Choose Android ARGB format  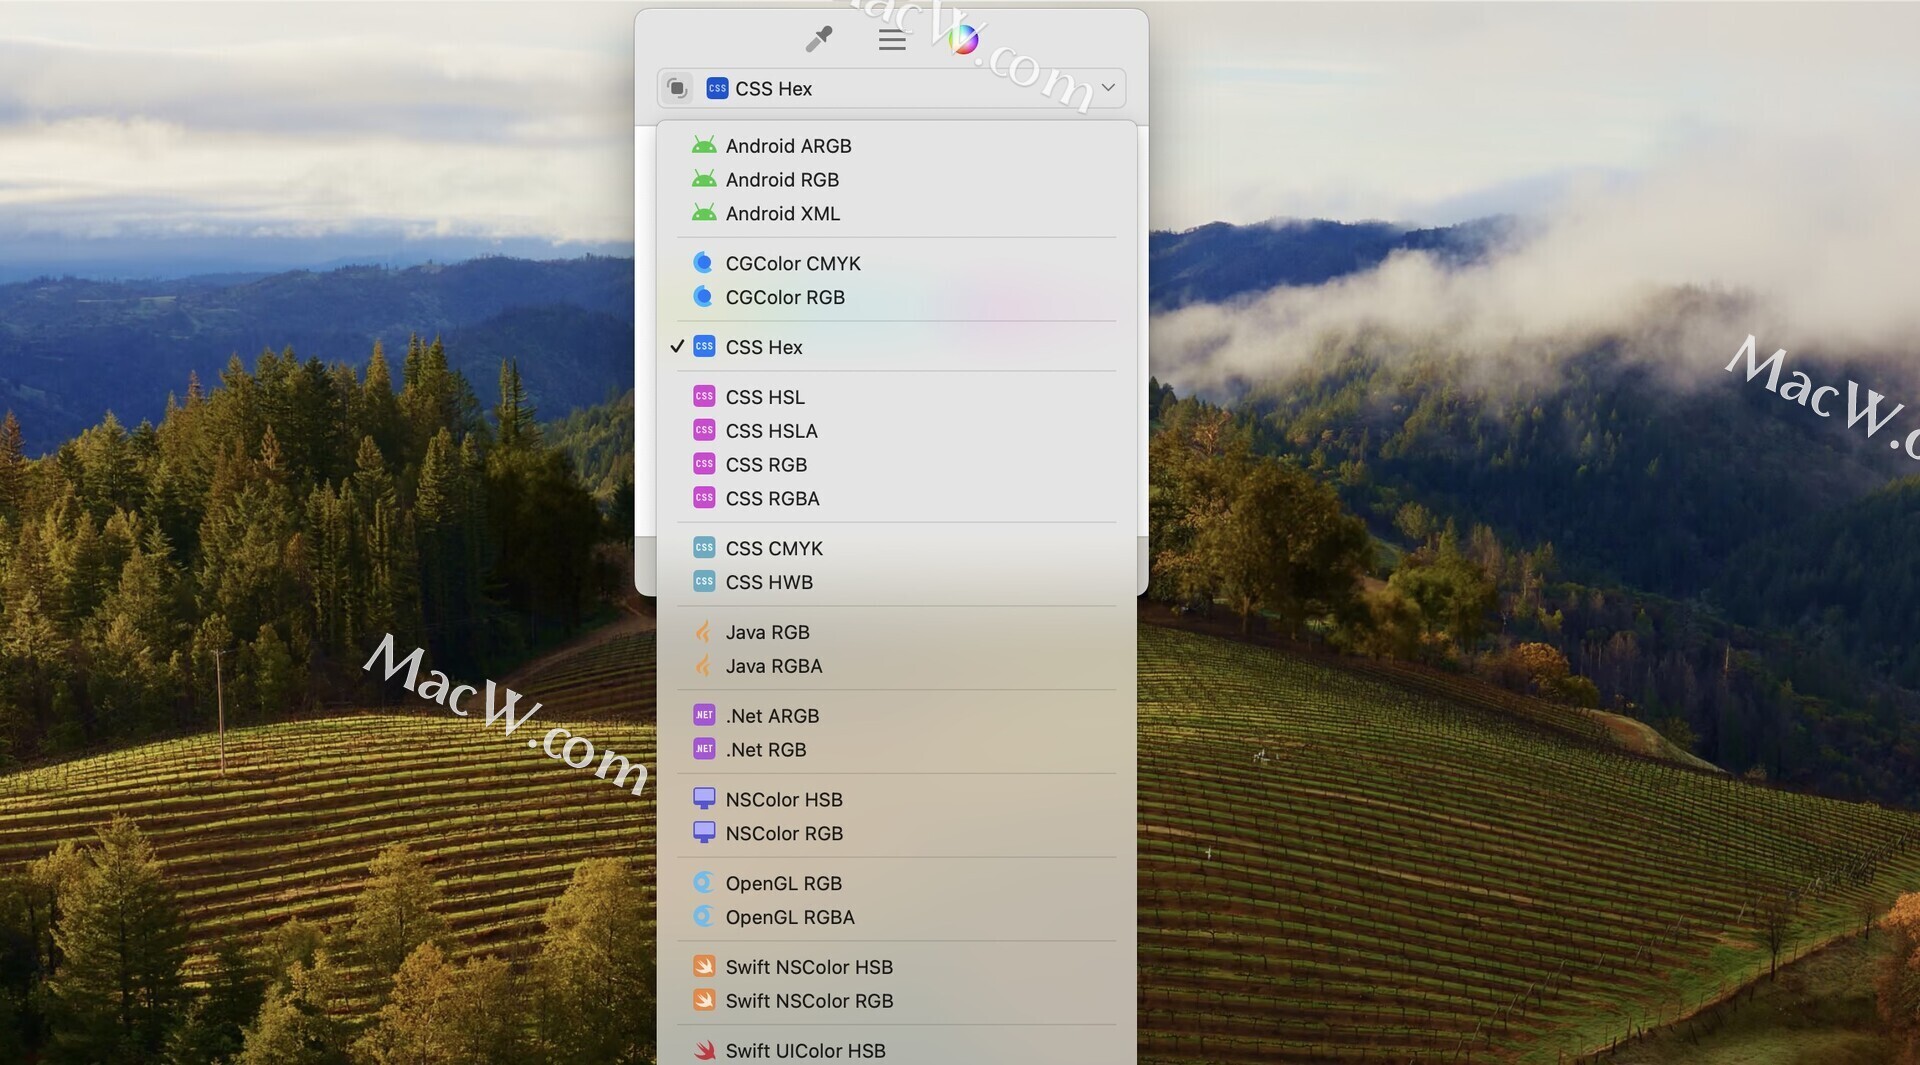point(896,146)
